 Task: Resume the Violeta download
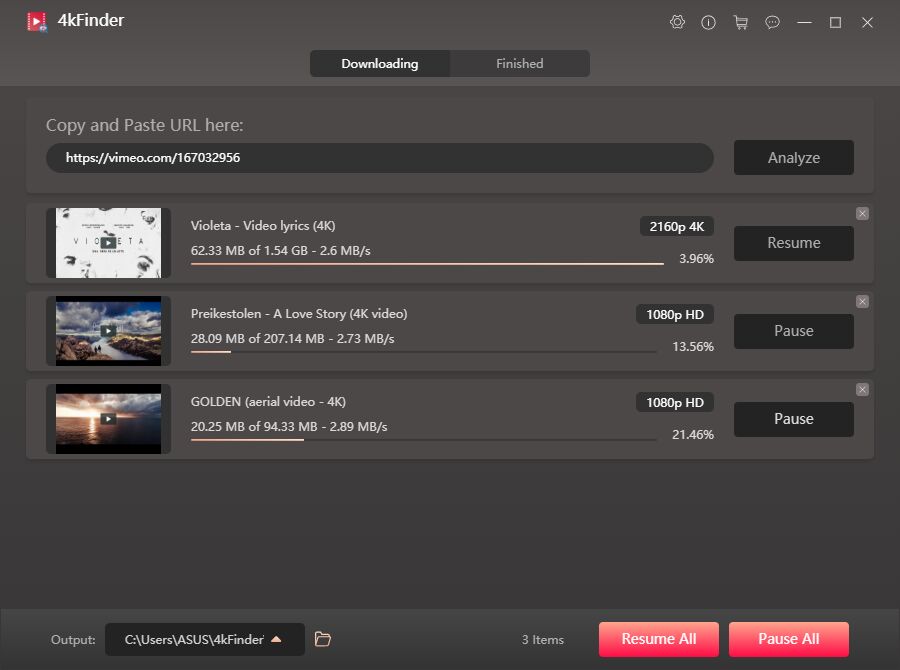point(793,243)
